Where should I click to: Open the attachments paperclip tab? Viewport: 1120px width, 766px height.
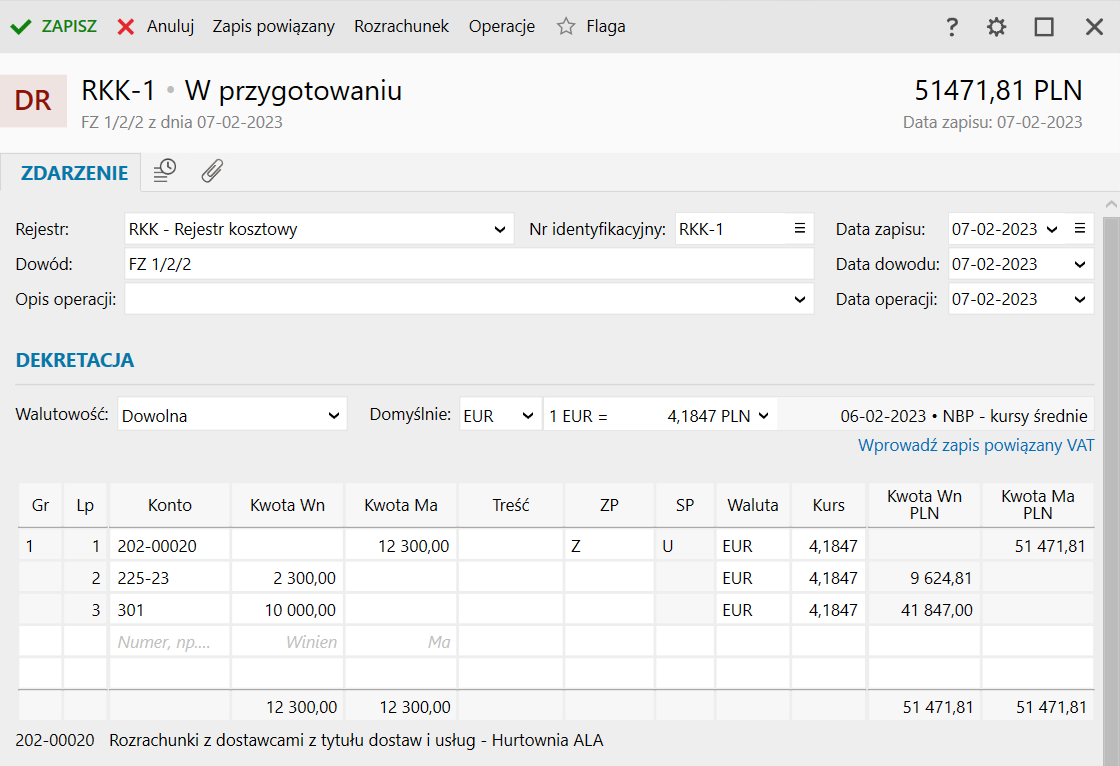click(212, 171)
